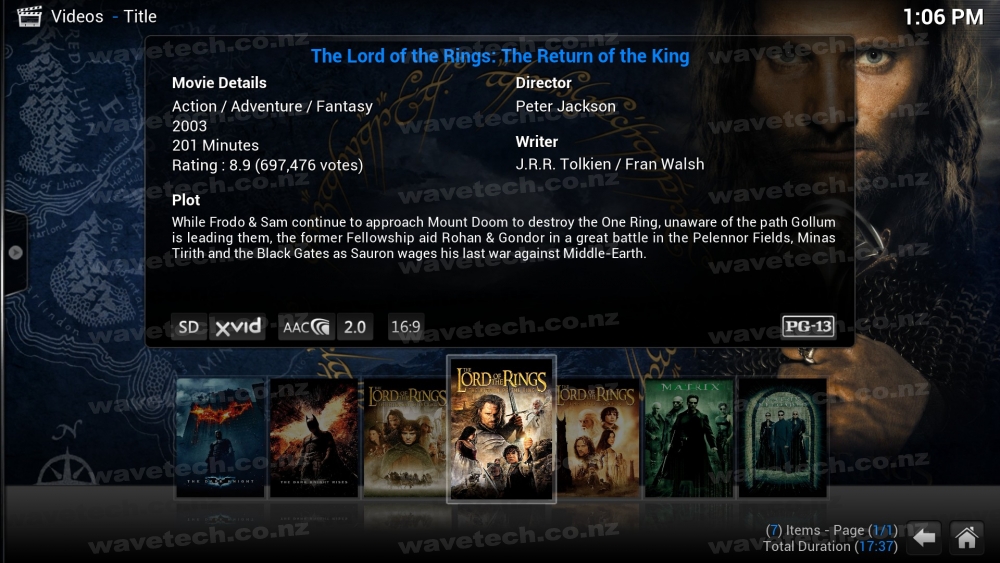Click the Return of the King title heading
This screenshot has height=563, width=1000.
[x=500, y=56]
